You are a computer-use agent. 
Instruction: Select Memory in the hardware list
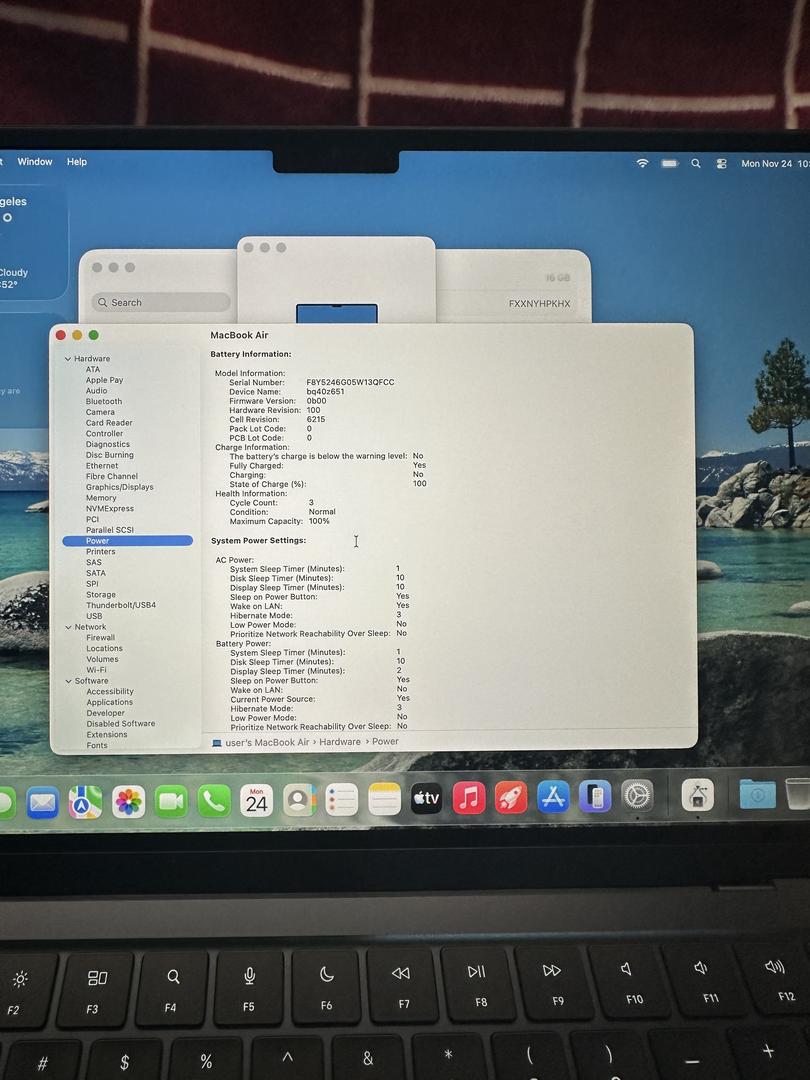click(x=101, y=498)
